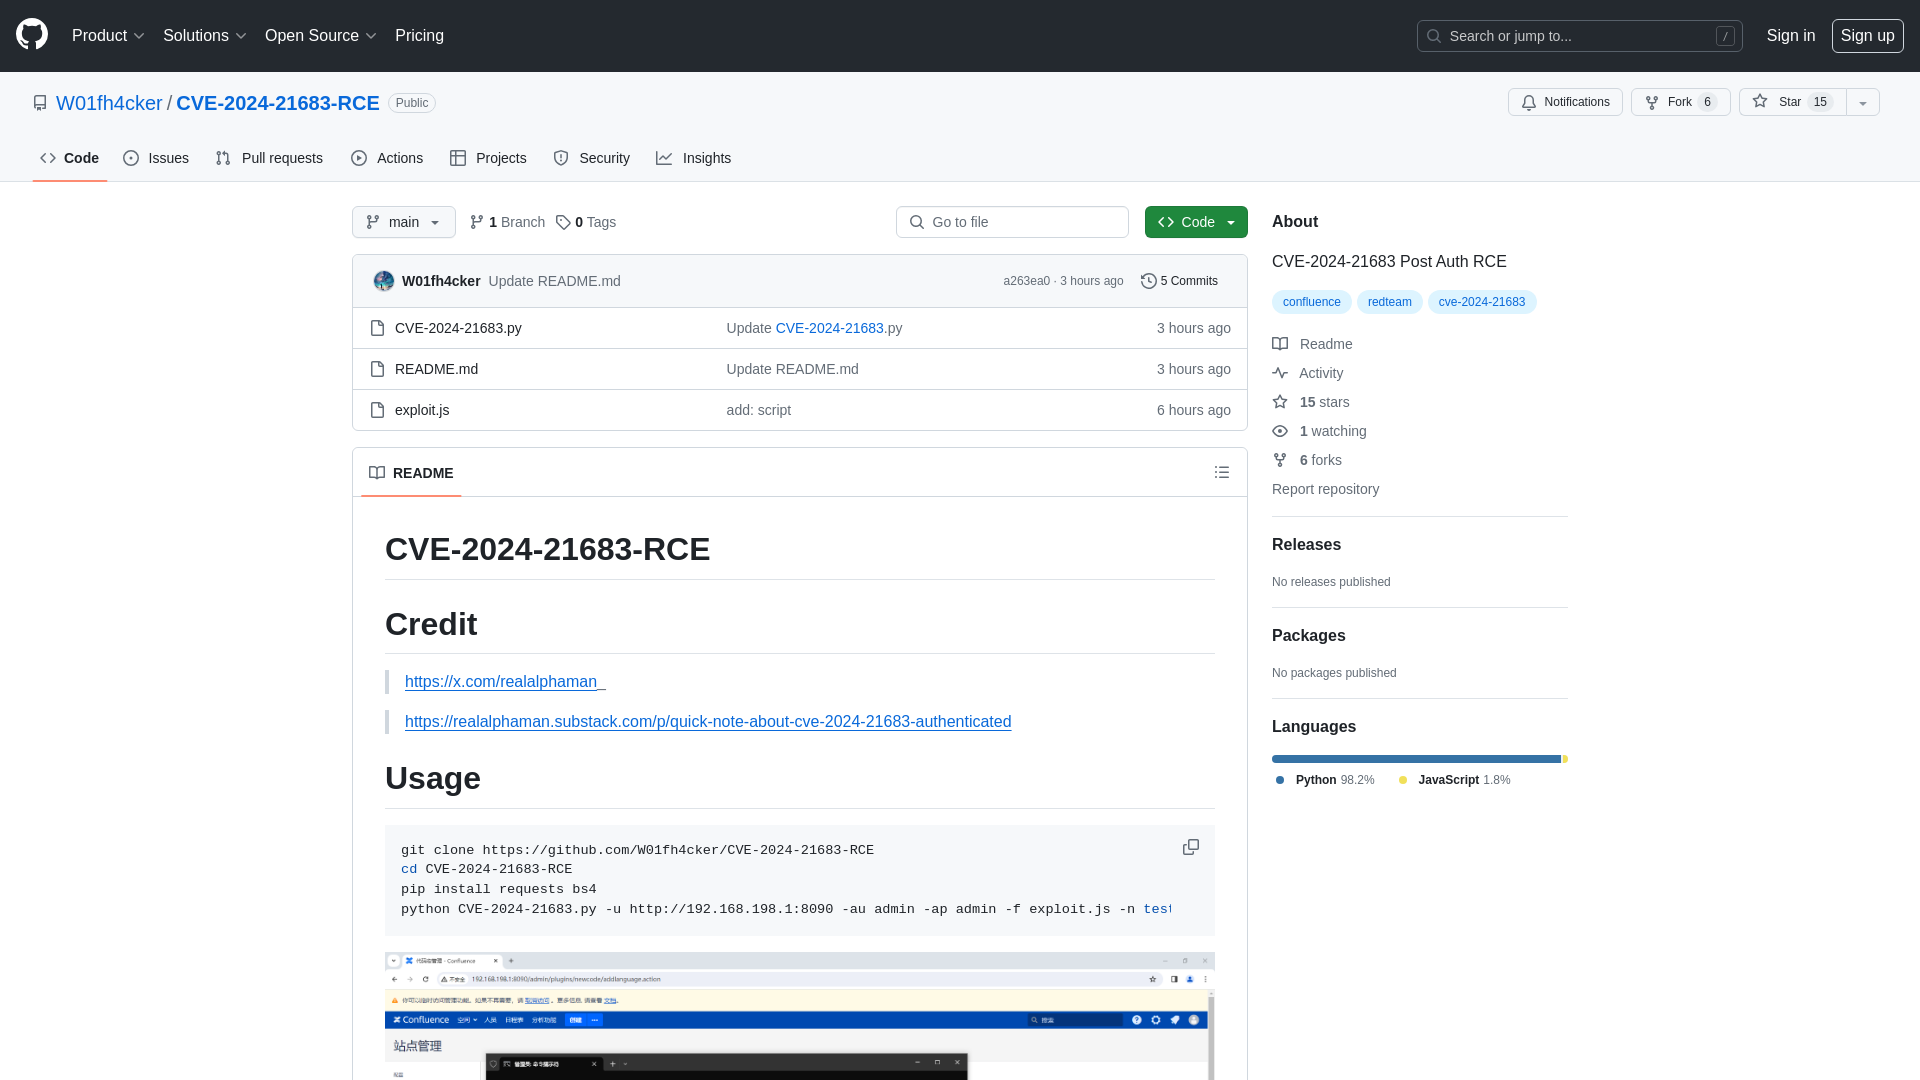The image size is (1920, 1080).
Task: Open CVE-2024-21683-RCE repository name link
Action: [x=278, y=103]
